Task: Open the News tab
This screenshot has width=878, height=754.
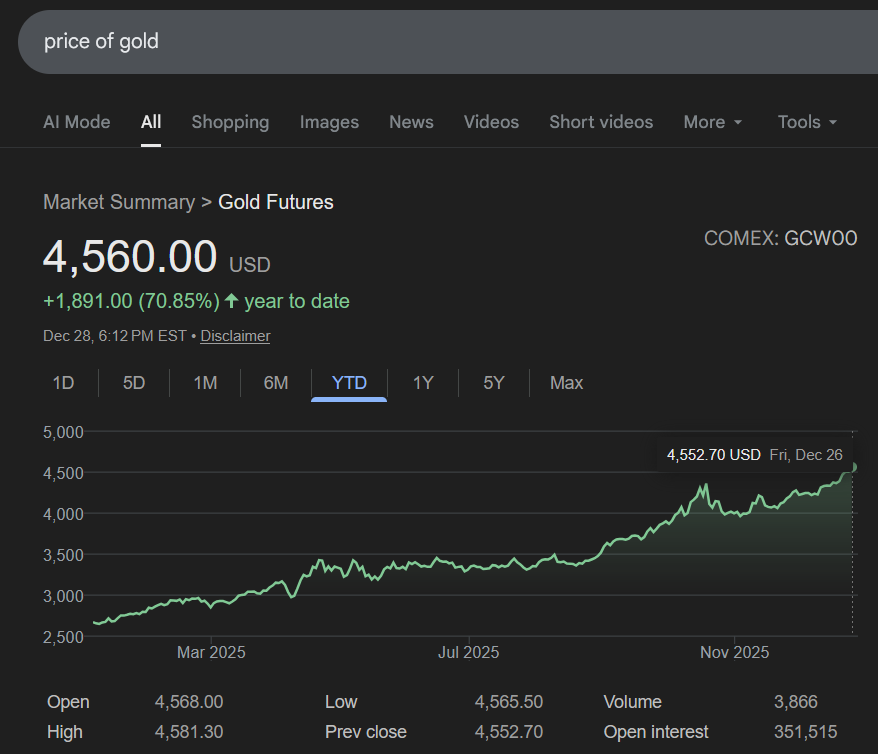Action: click(x=411, y=122)
